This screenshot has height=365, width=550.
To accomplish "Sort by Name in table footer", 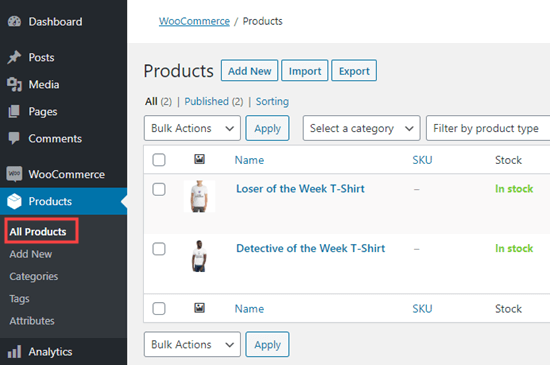I will pos(249,309).
